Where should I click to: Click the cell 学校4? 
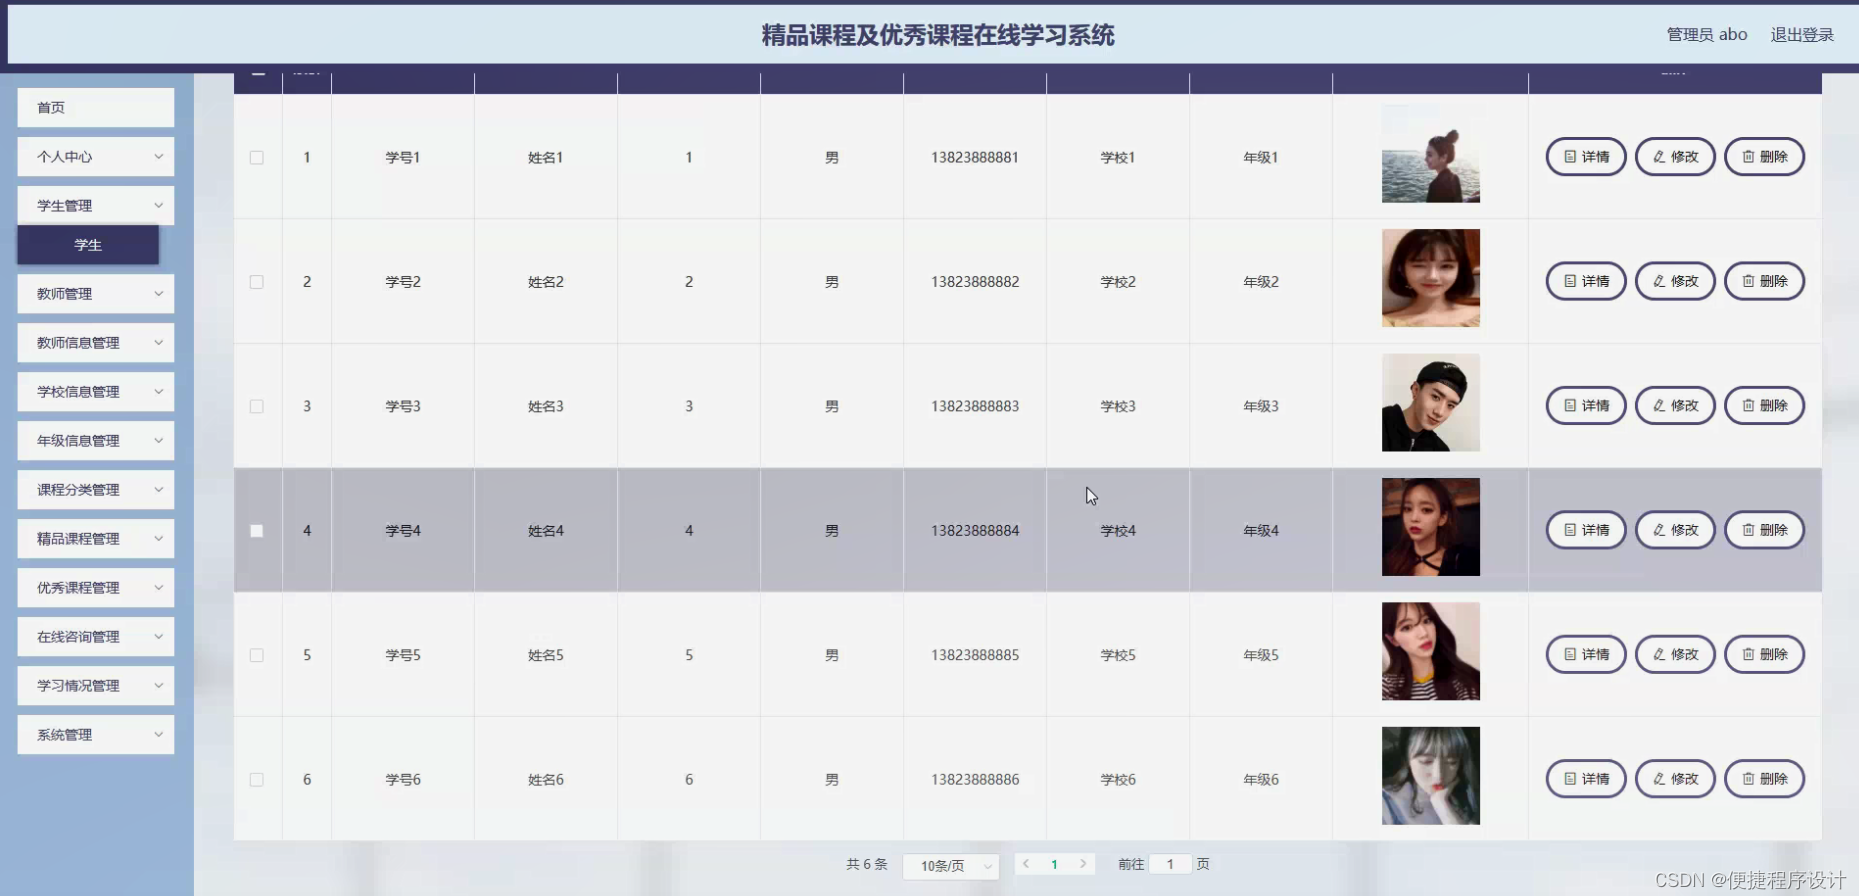[1118, 531]
